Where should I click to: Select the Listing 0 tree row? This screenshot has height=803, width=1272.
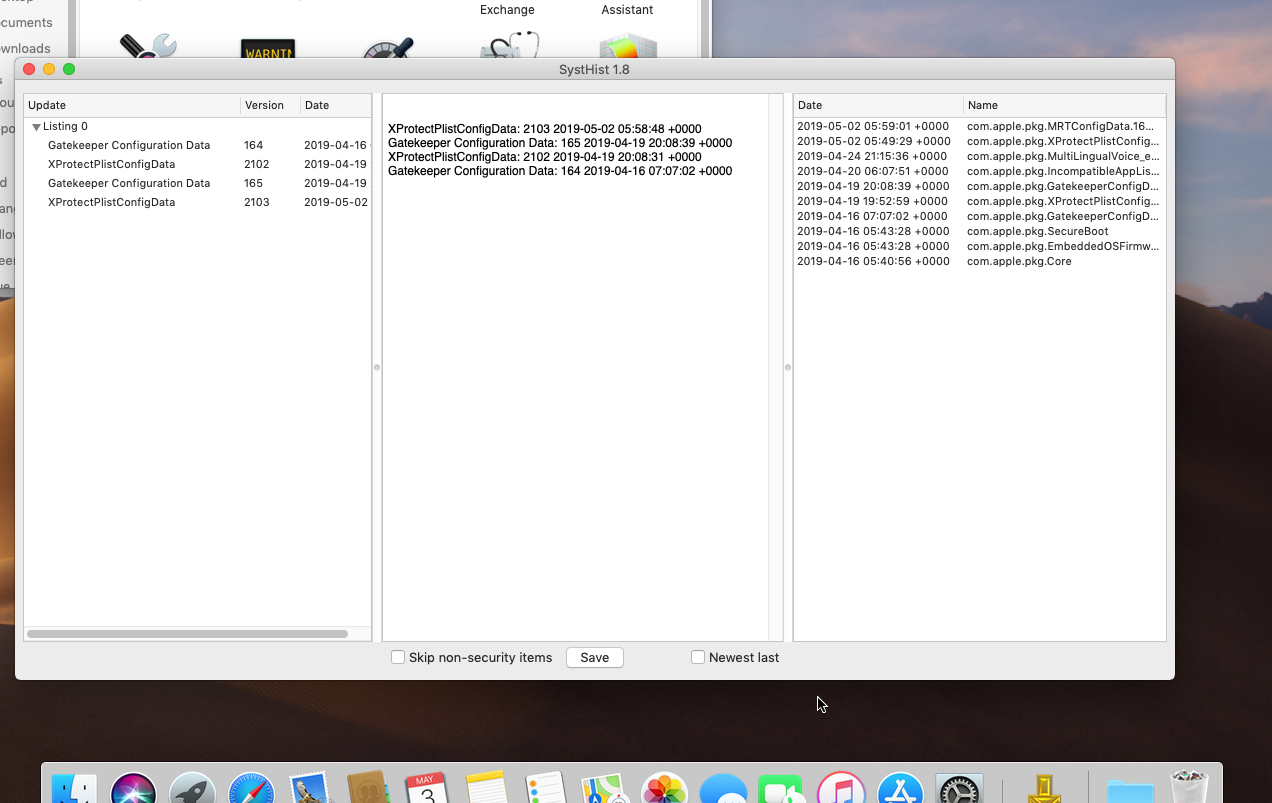tap(197, 126)
